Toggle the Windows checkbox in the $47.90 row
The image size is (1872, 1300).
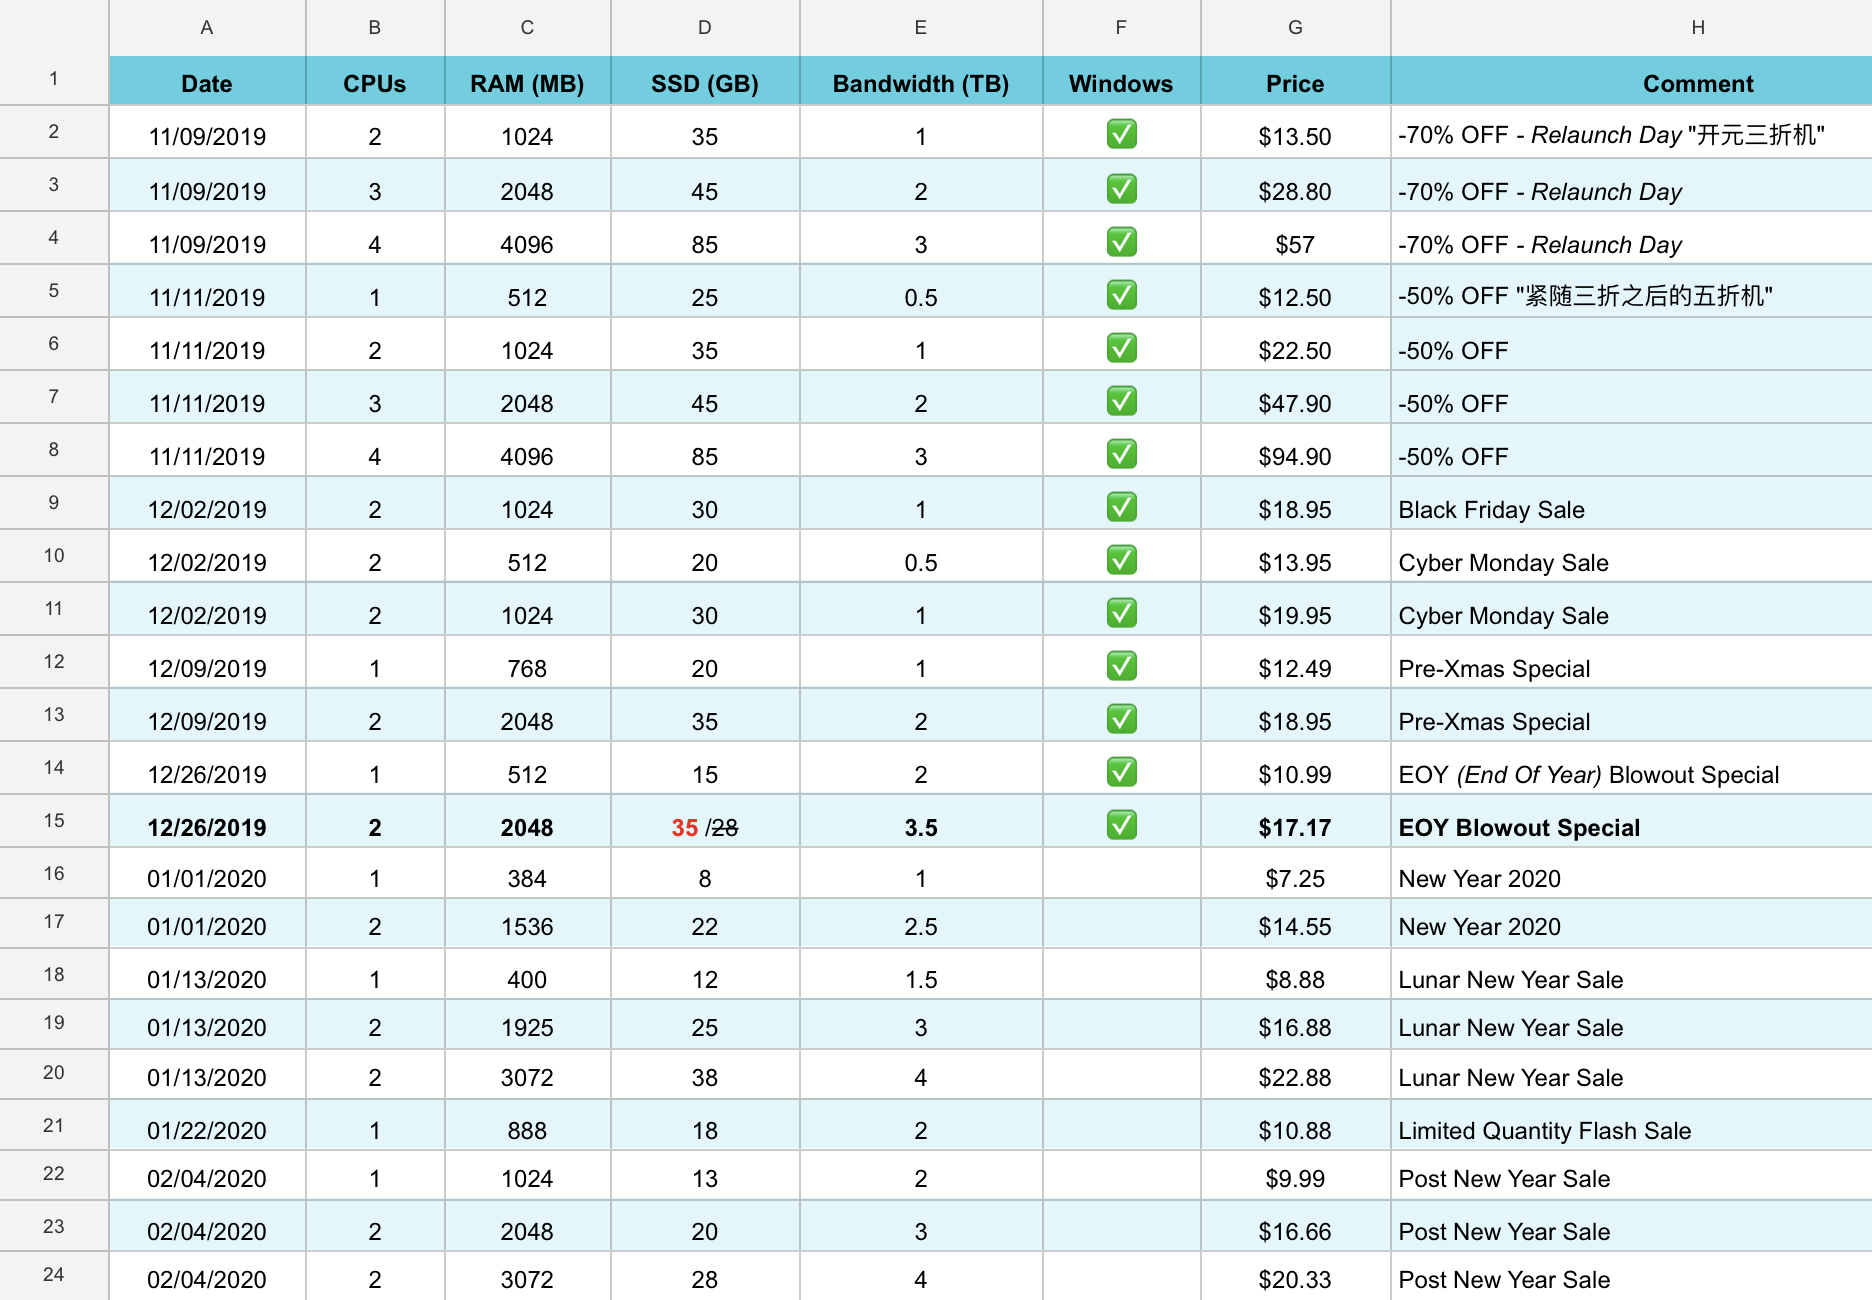pos(1121,401)
